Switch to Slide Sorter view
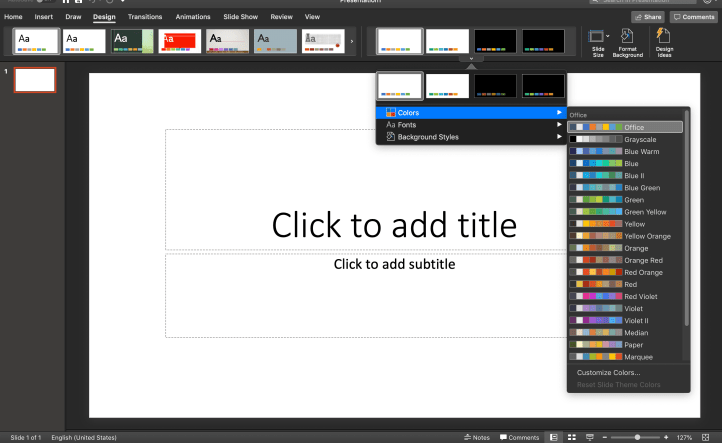Image resolution: width=722 pixels, height=443 pixels. click(x=572, y=437)
